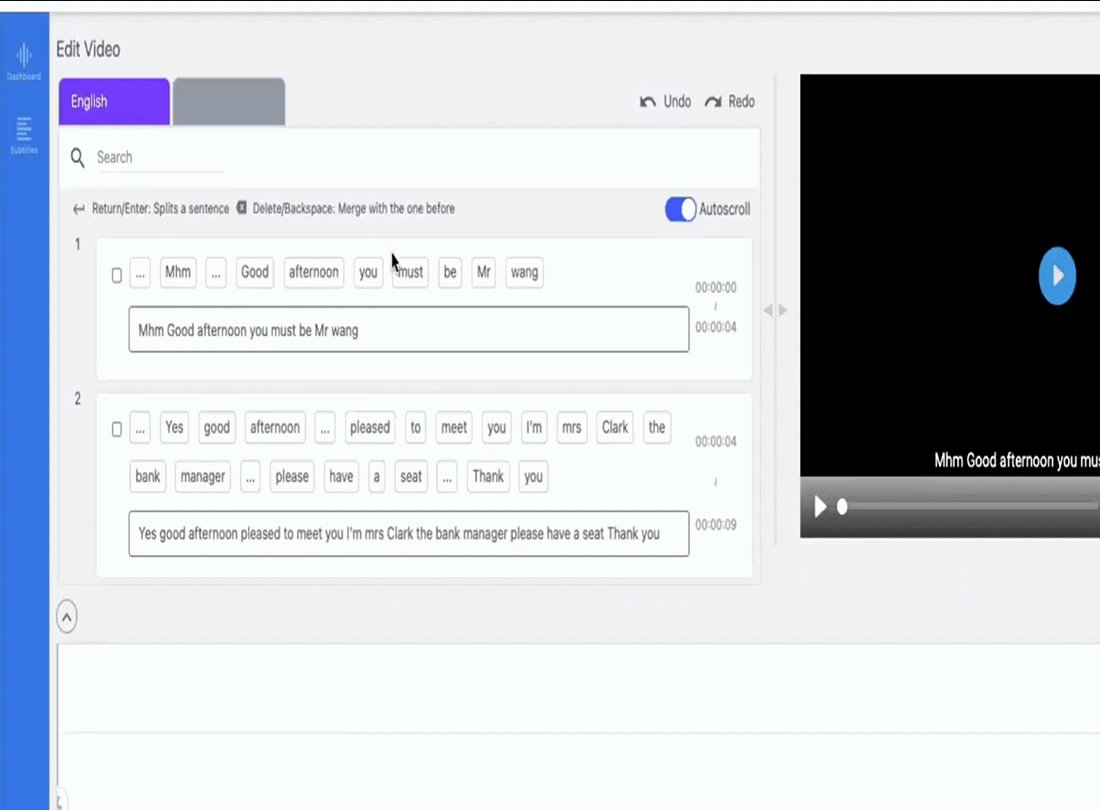Click the 00:00:00 start timestamp
This screenshot has height=810, width=1100.
716,288
